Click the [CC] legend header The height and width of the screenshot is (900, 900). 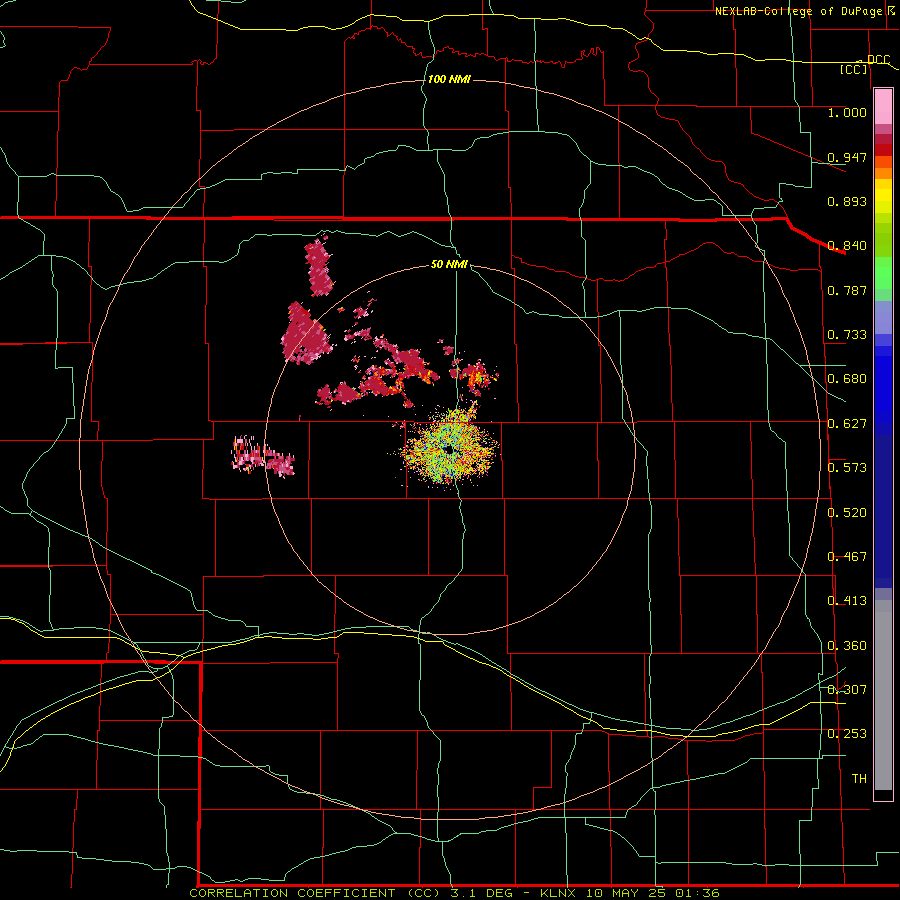(x=854, y=69)
